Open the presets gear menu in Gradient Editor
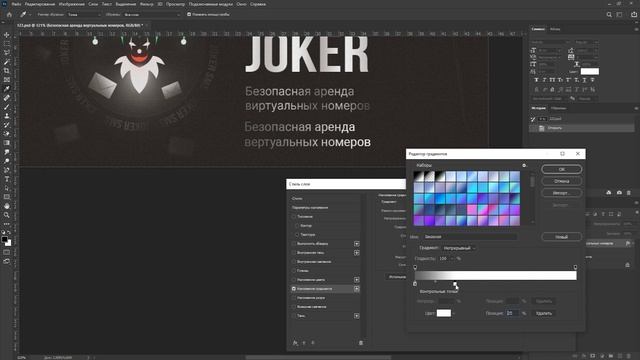This screenshot has width=640, height=360. 524,165
